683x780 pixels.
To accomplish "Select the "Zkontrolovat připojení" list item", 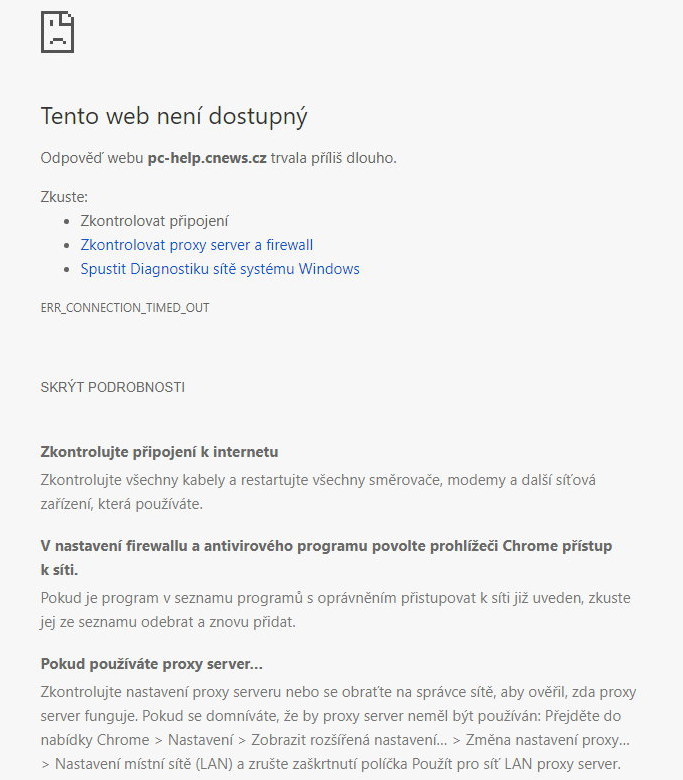I will [x=154, y=221].
